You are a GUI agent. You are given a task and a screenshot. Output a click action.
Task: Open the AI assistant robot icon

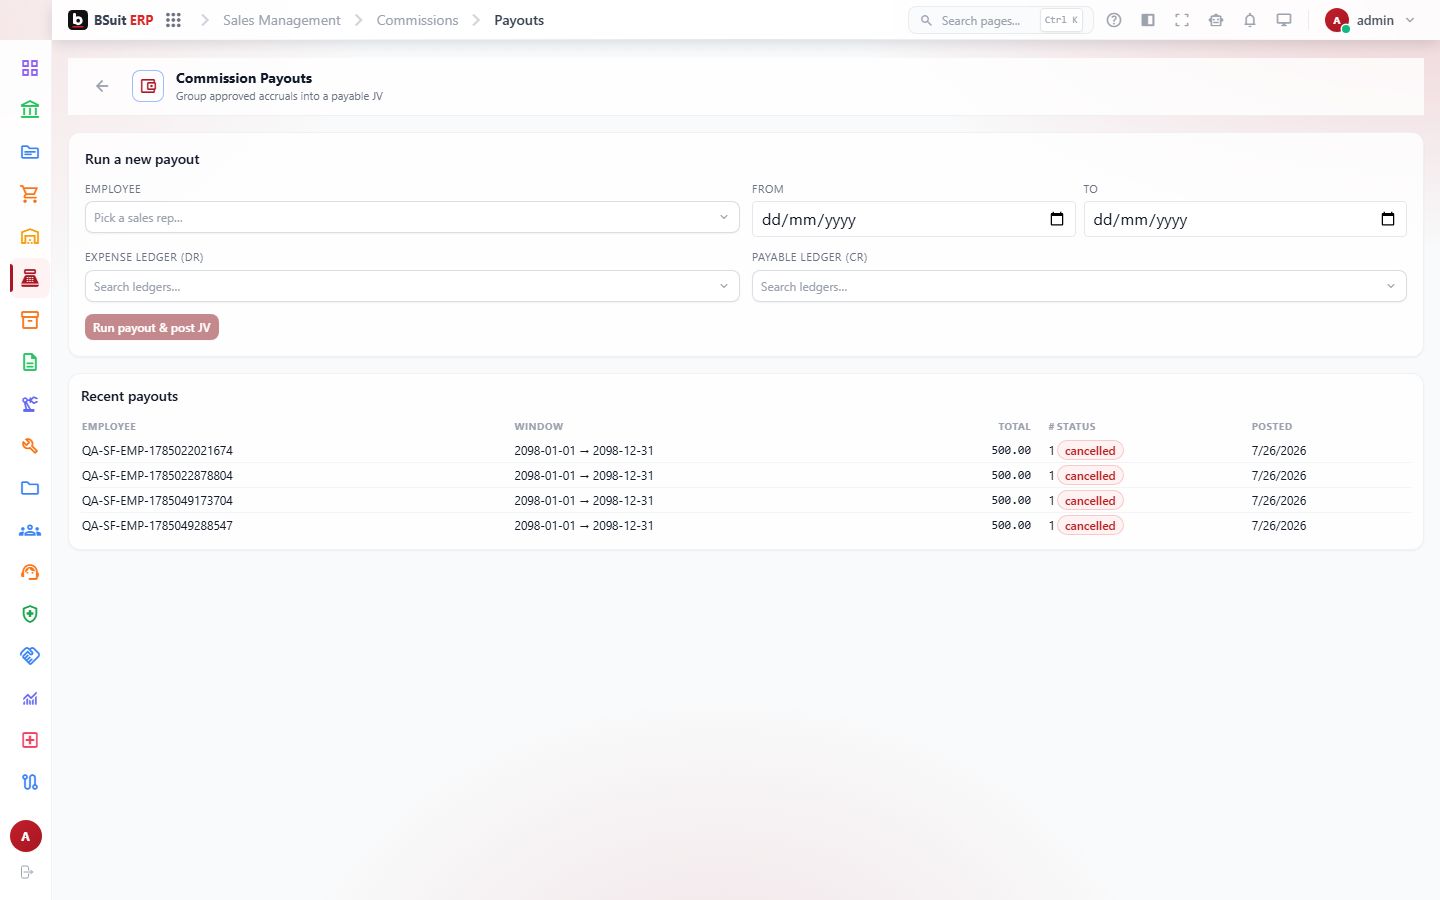pyautogui.click(x=1216, y=20)
